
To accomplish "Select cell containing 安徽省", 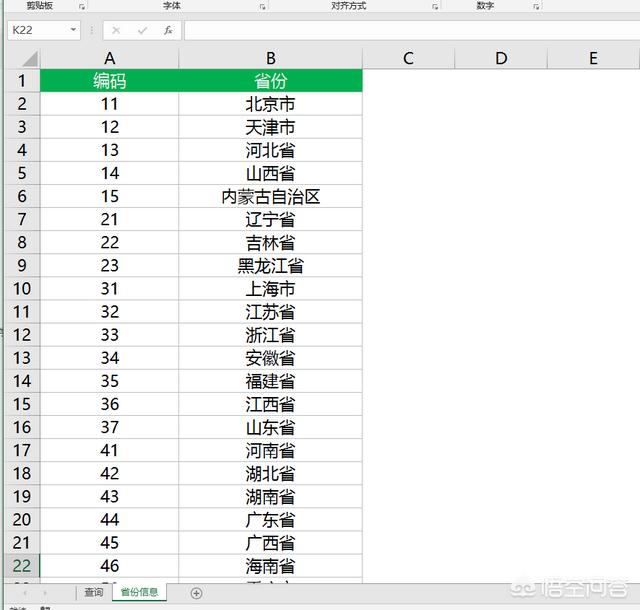I will 271,358.
